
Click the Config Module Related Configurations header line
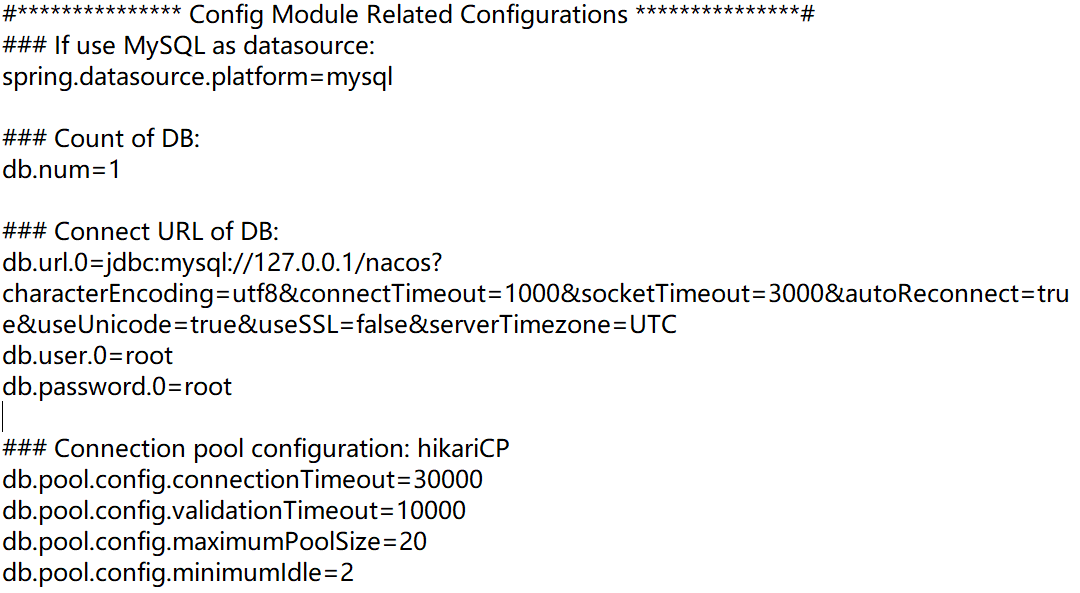point(408,16)
